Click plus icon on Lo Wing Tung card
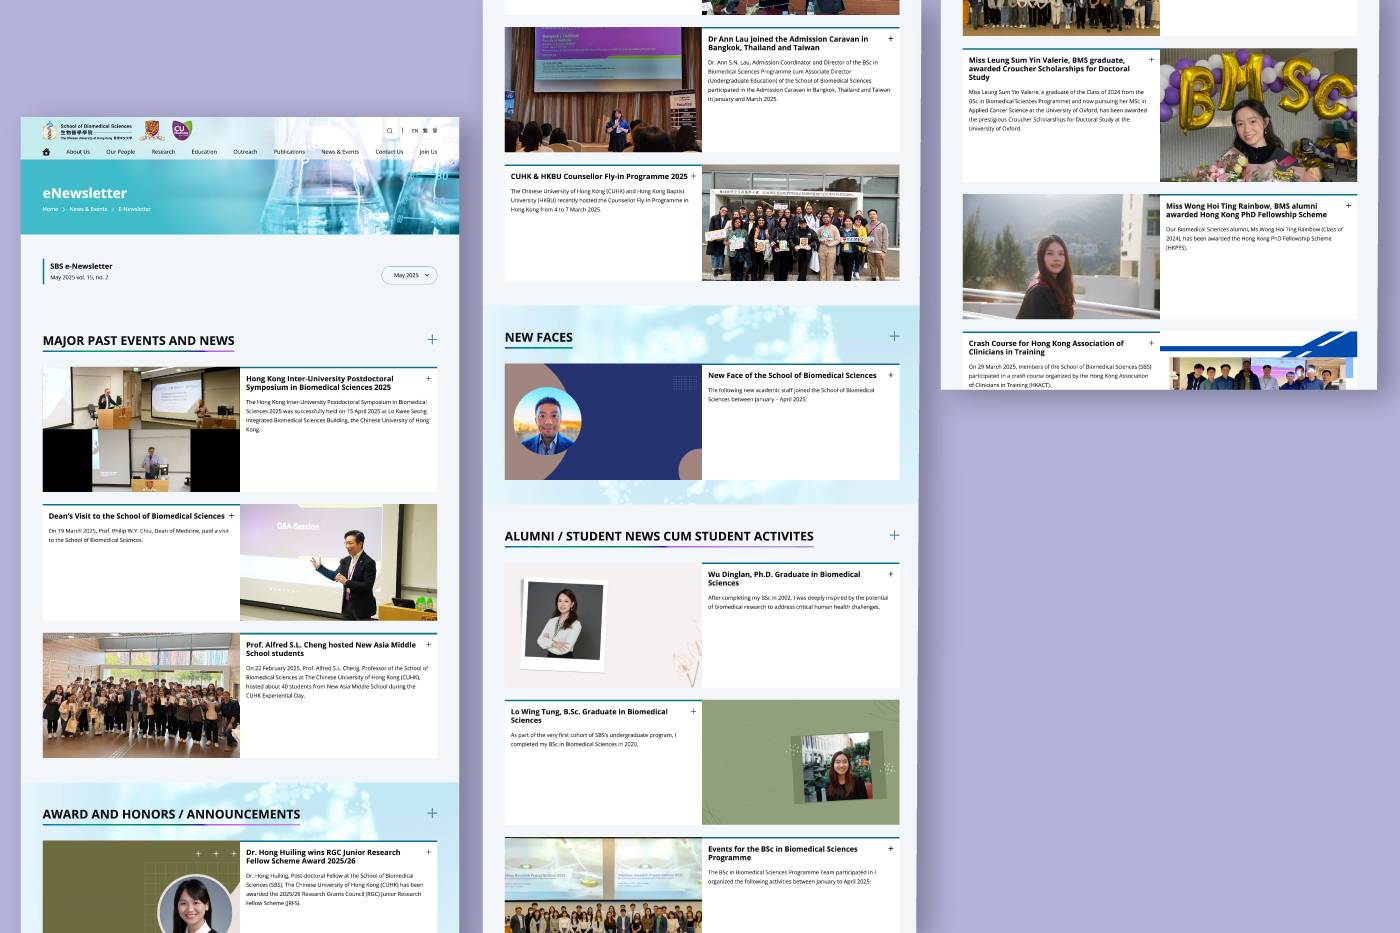This screenshot has width=1400, height=933. (693, 712)
